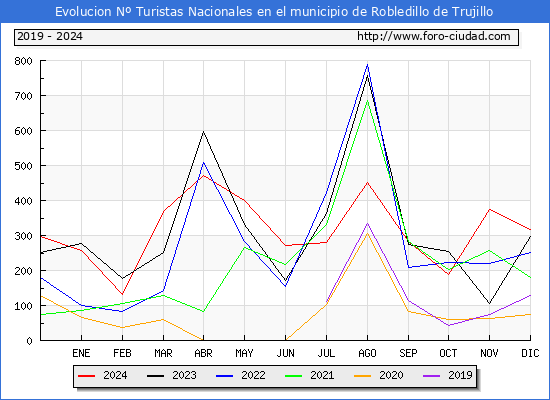The height and width of the screenshot is (400, 550).
Task: Click the 400 value on the y-axis
Action: point(24,201)
